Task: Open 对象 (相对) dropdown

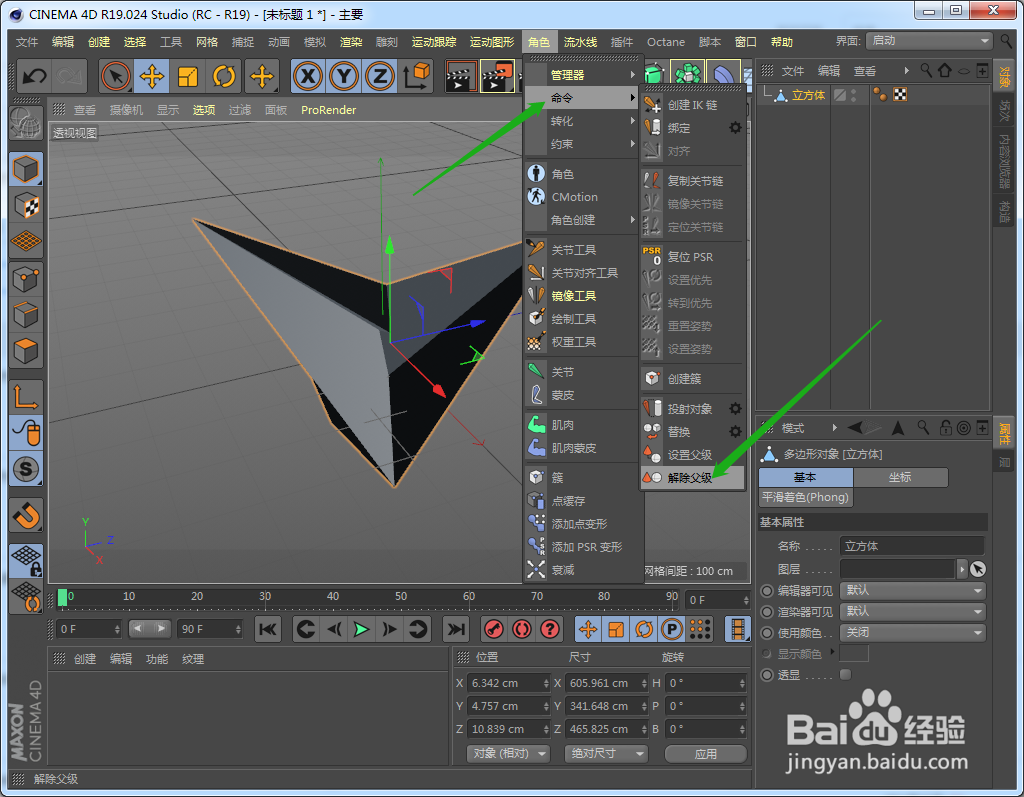Action: [x=508, y=754]
